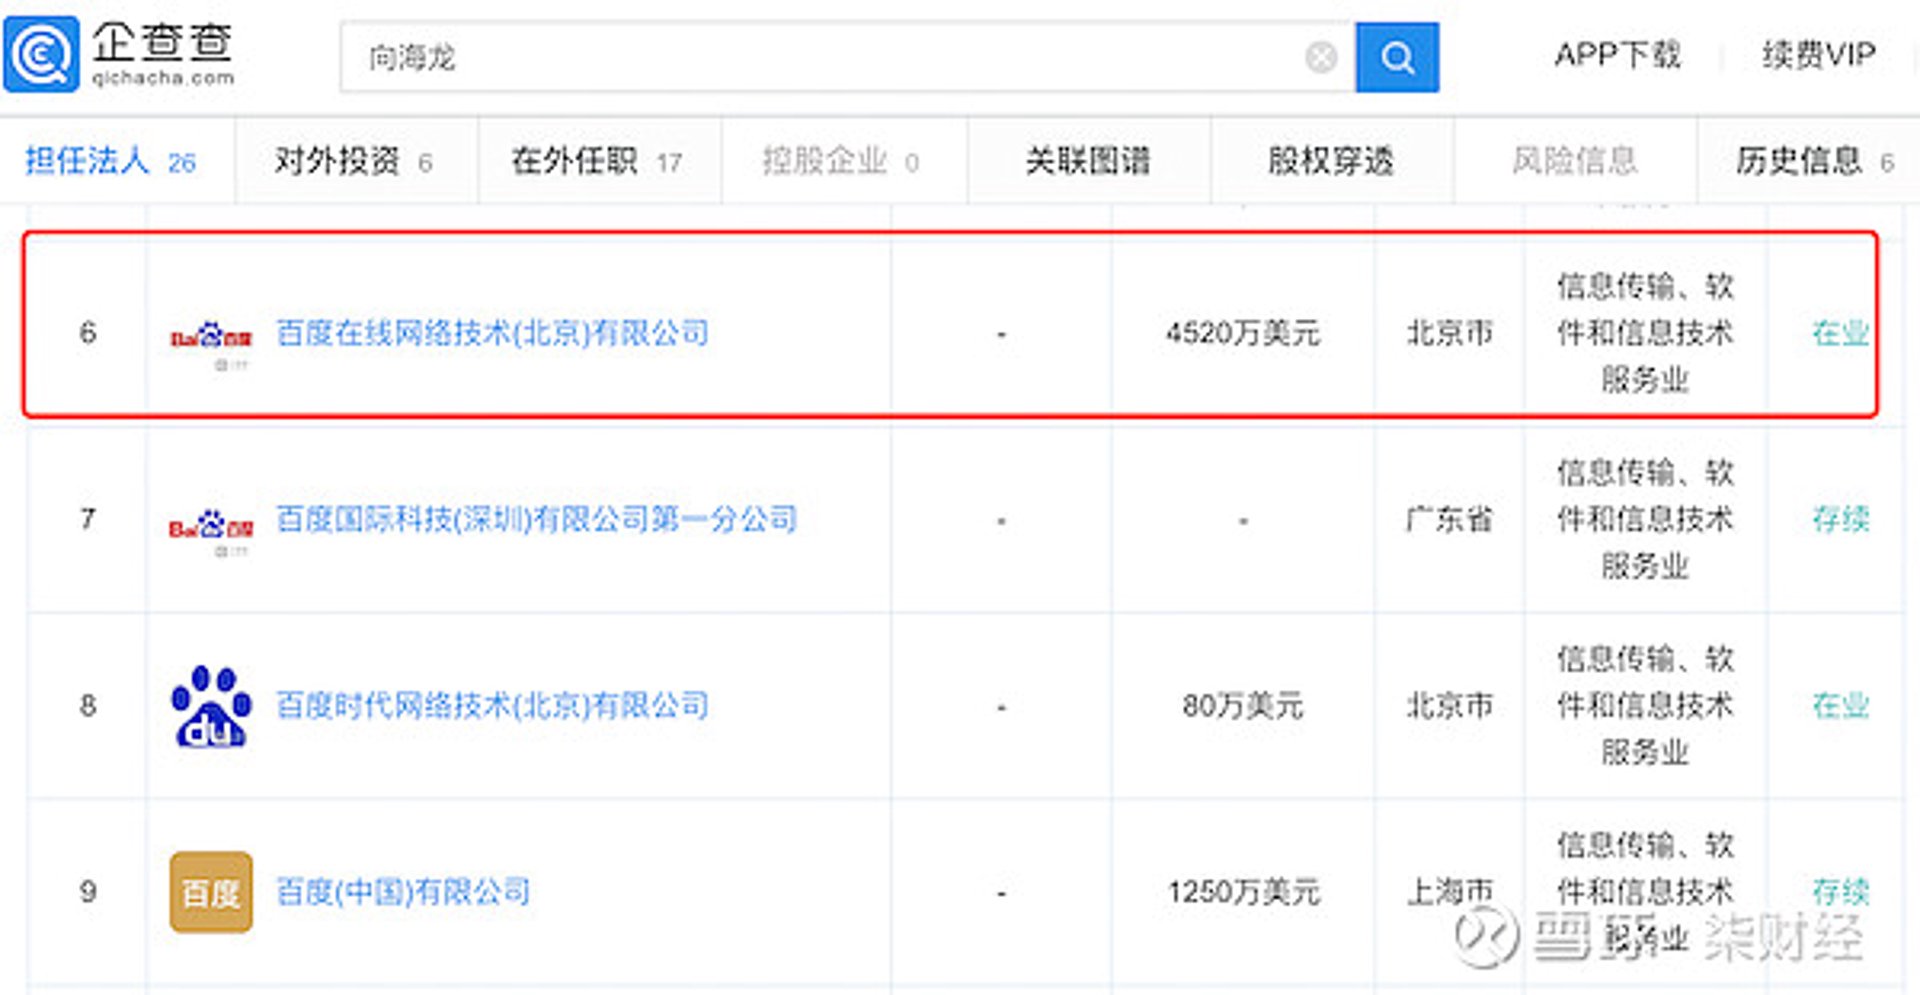Click 存续 status in row 7
This screenshot has height=995, width=1920.
click(1841, 519)
